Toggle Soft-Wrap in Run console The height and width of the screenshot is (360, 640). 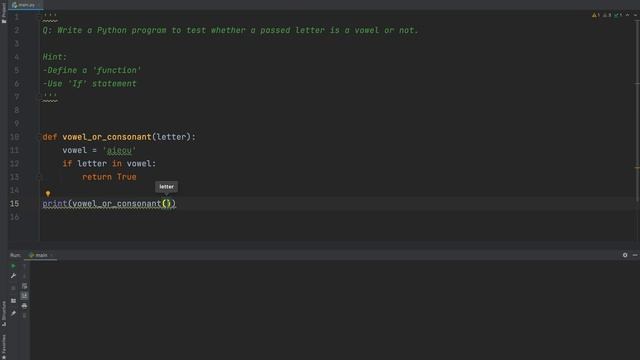(x=24, y=286)
